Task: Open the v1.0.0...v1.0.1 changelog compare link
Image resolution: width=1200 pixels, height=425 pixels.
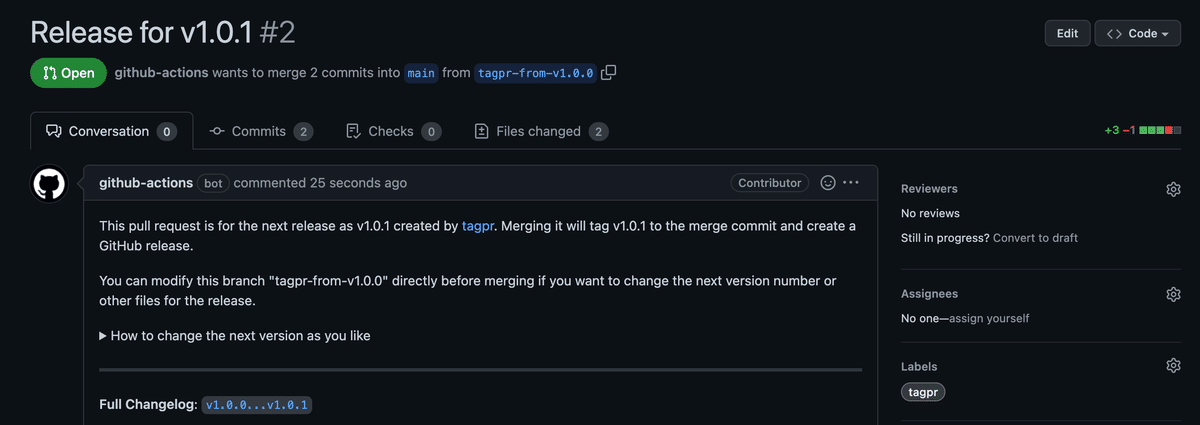Action: click(x=258, y=405)
